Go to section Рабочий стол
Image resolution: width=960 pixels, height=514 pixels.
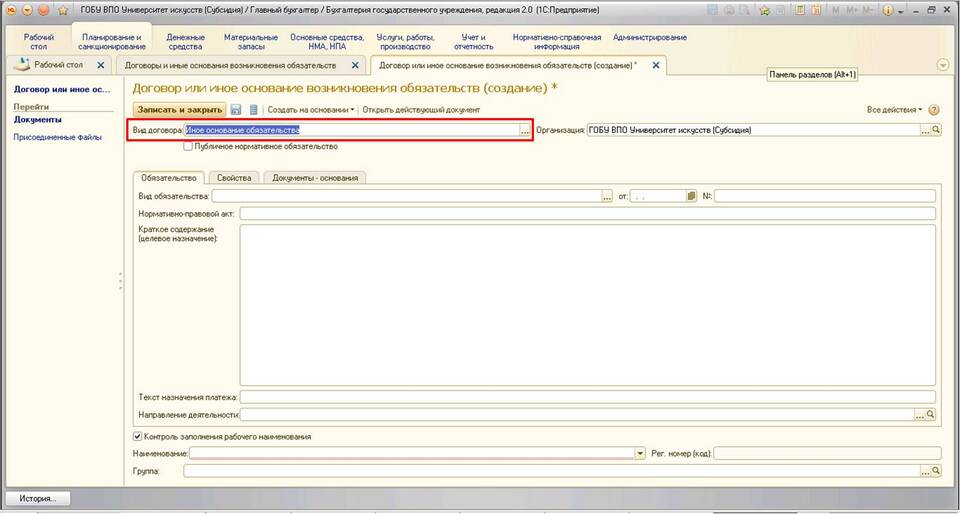39,42
